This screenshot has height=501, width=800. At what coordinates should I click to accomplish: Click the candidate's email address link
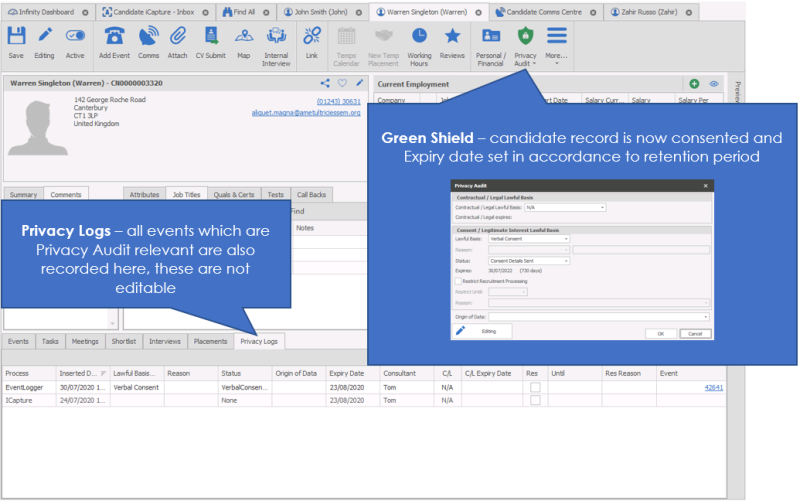(306, 113)
